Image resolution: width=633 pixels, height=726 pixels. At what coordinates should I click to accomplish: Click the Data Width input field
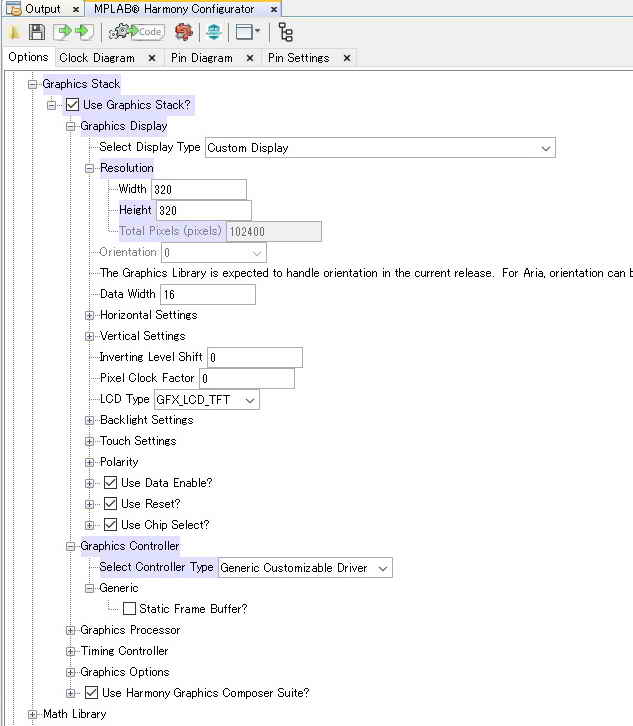tap(208, 295)
